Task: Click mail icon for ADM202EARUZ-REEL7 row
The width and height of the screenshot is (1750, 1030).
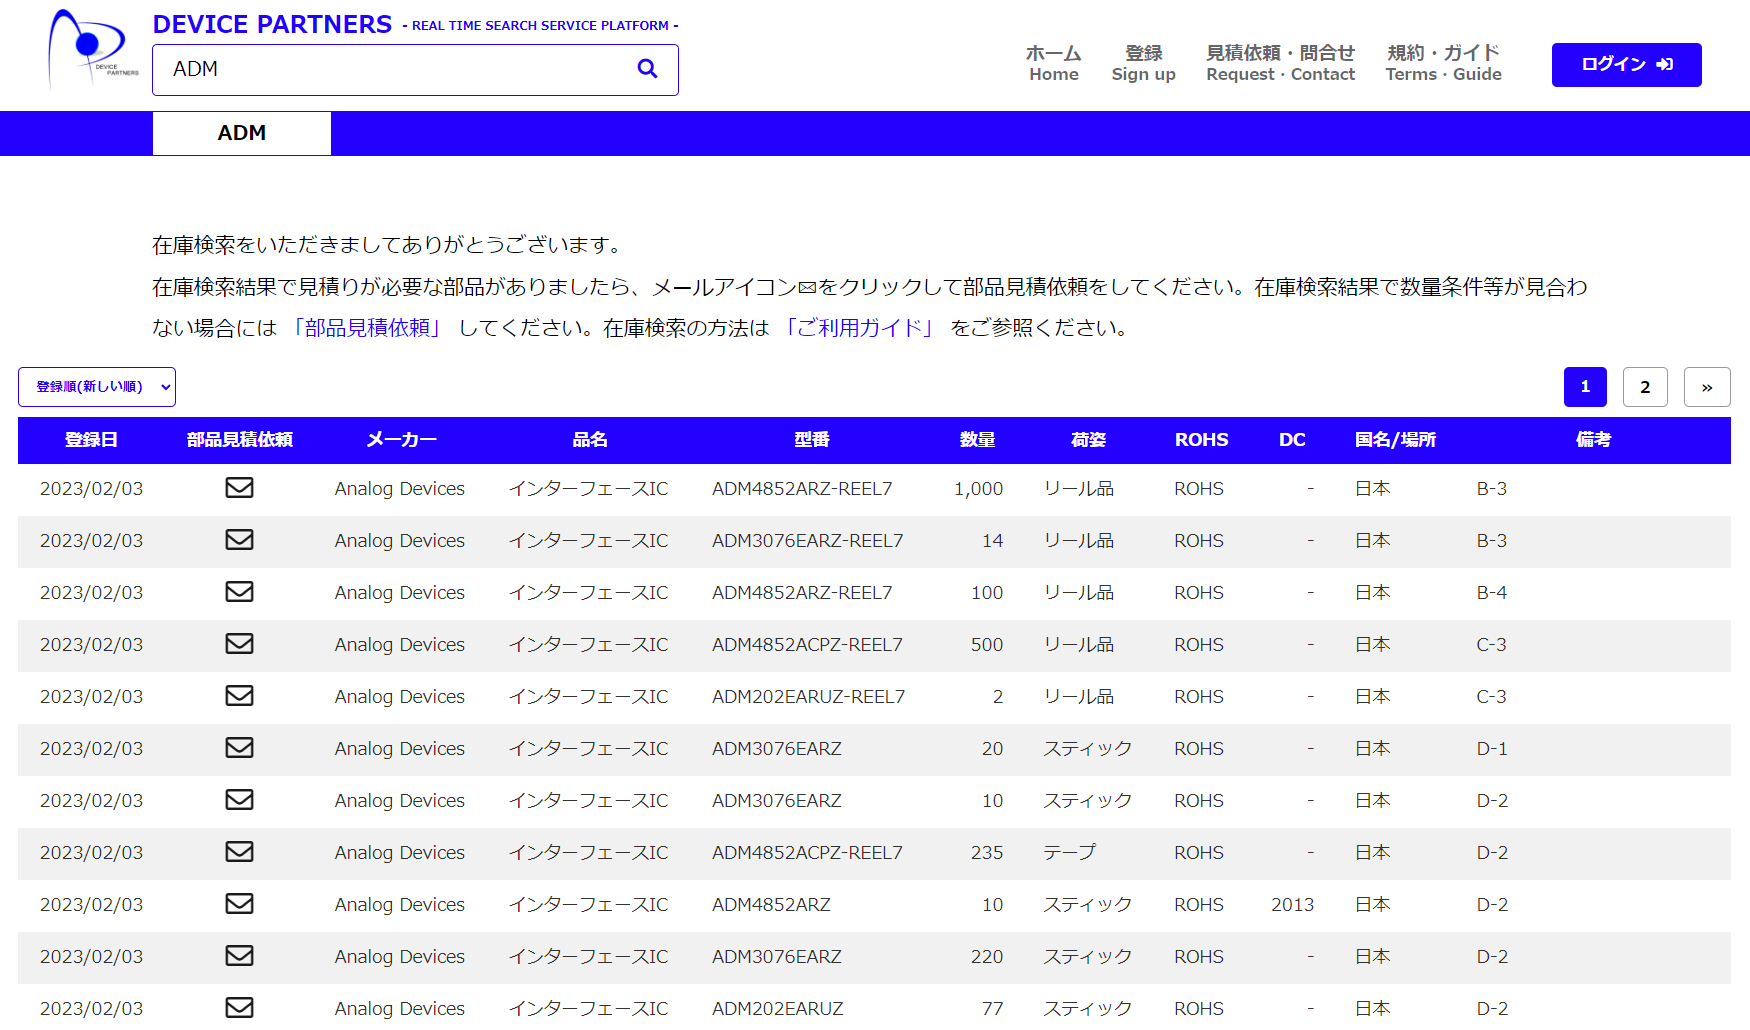Action: 239,696
